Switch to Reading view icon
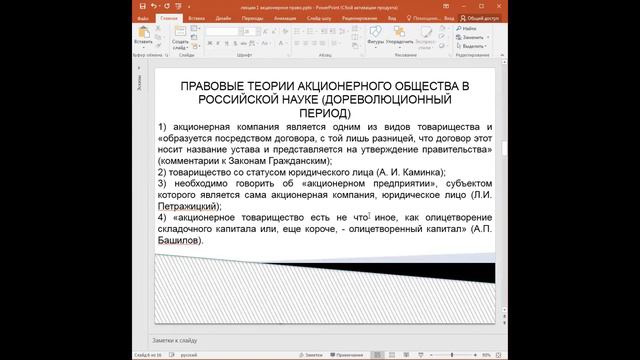Viewport: 640px width, 360px height. point(406,355)
